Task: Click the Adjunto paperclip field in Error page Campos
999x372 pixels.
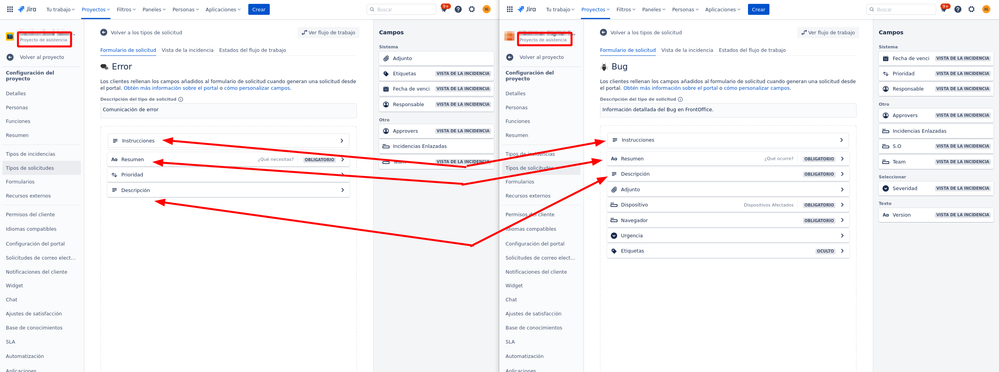Action: [436, 58]
